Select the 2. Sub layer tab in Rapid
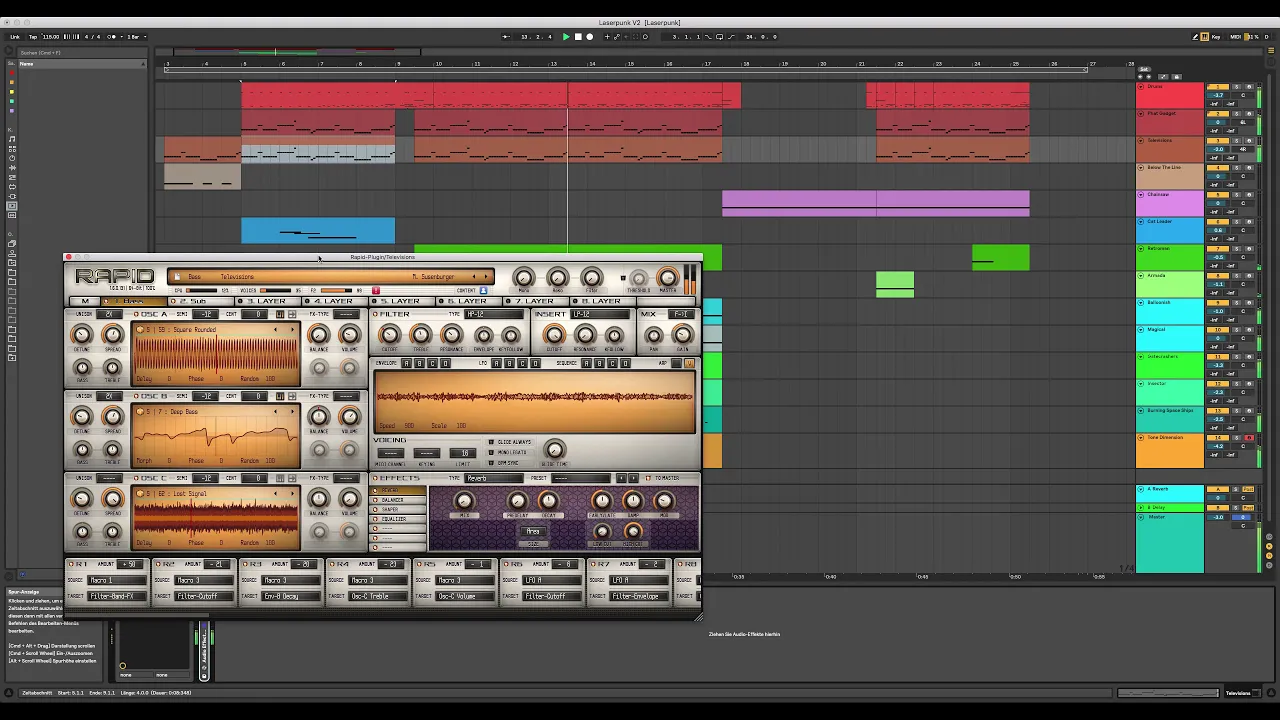1280x720 pixels. (x=200, y=301)
